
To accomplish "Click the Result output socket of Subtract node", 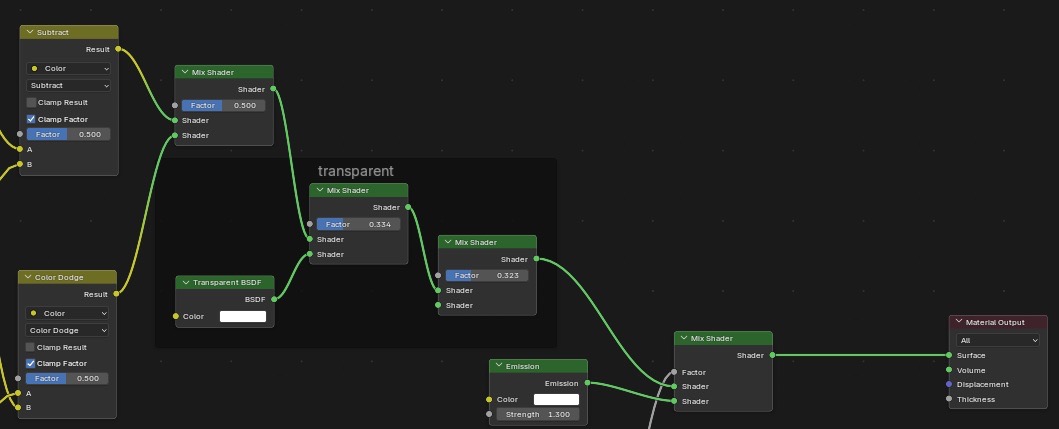I will pyautogui.click(x=118, y=49).
